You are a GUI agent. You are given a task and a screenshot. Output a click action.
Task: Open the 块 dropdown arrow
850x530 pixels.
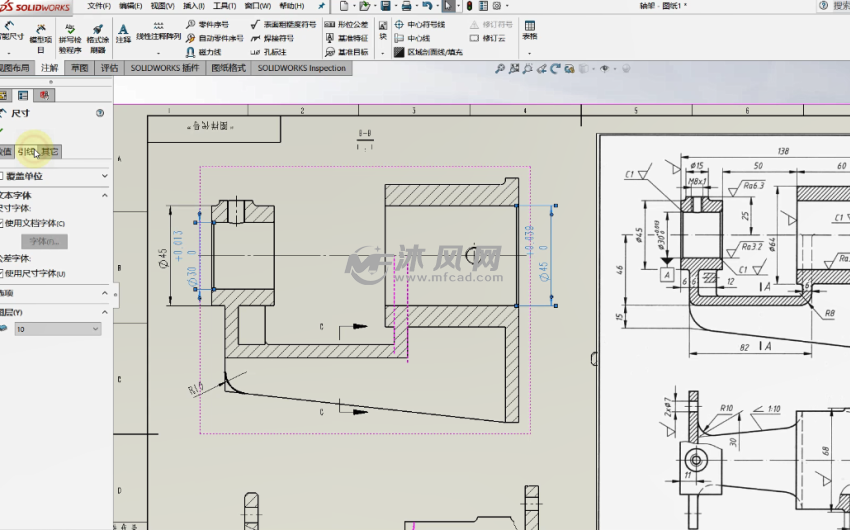click(383, 53)
